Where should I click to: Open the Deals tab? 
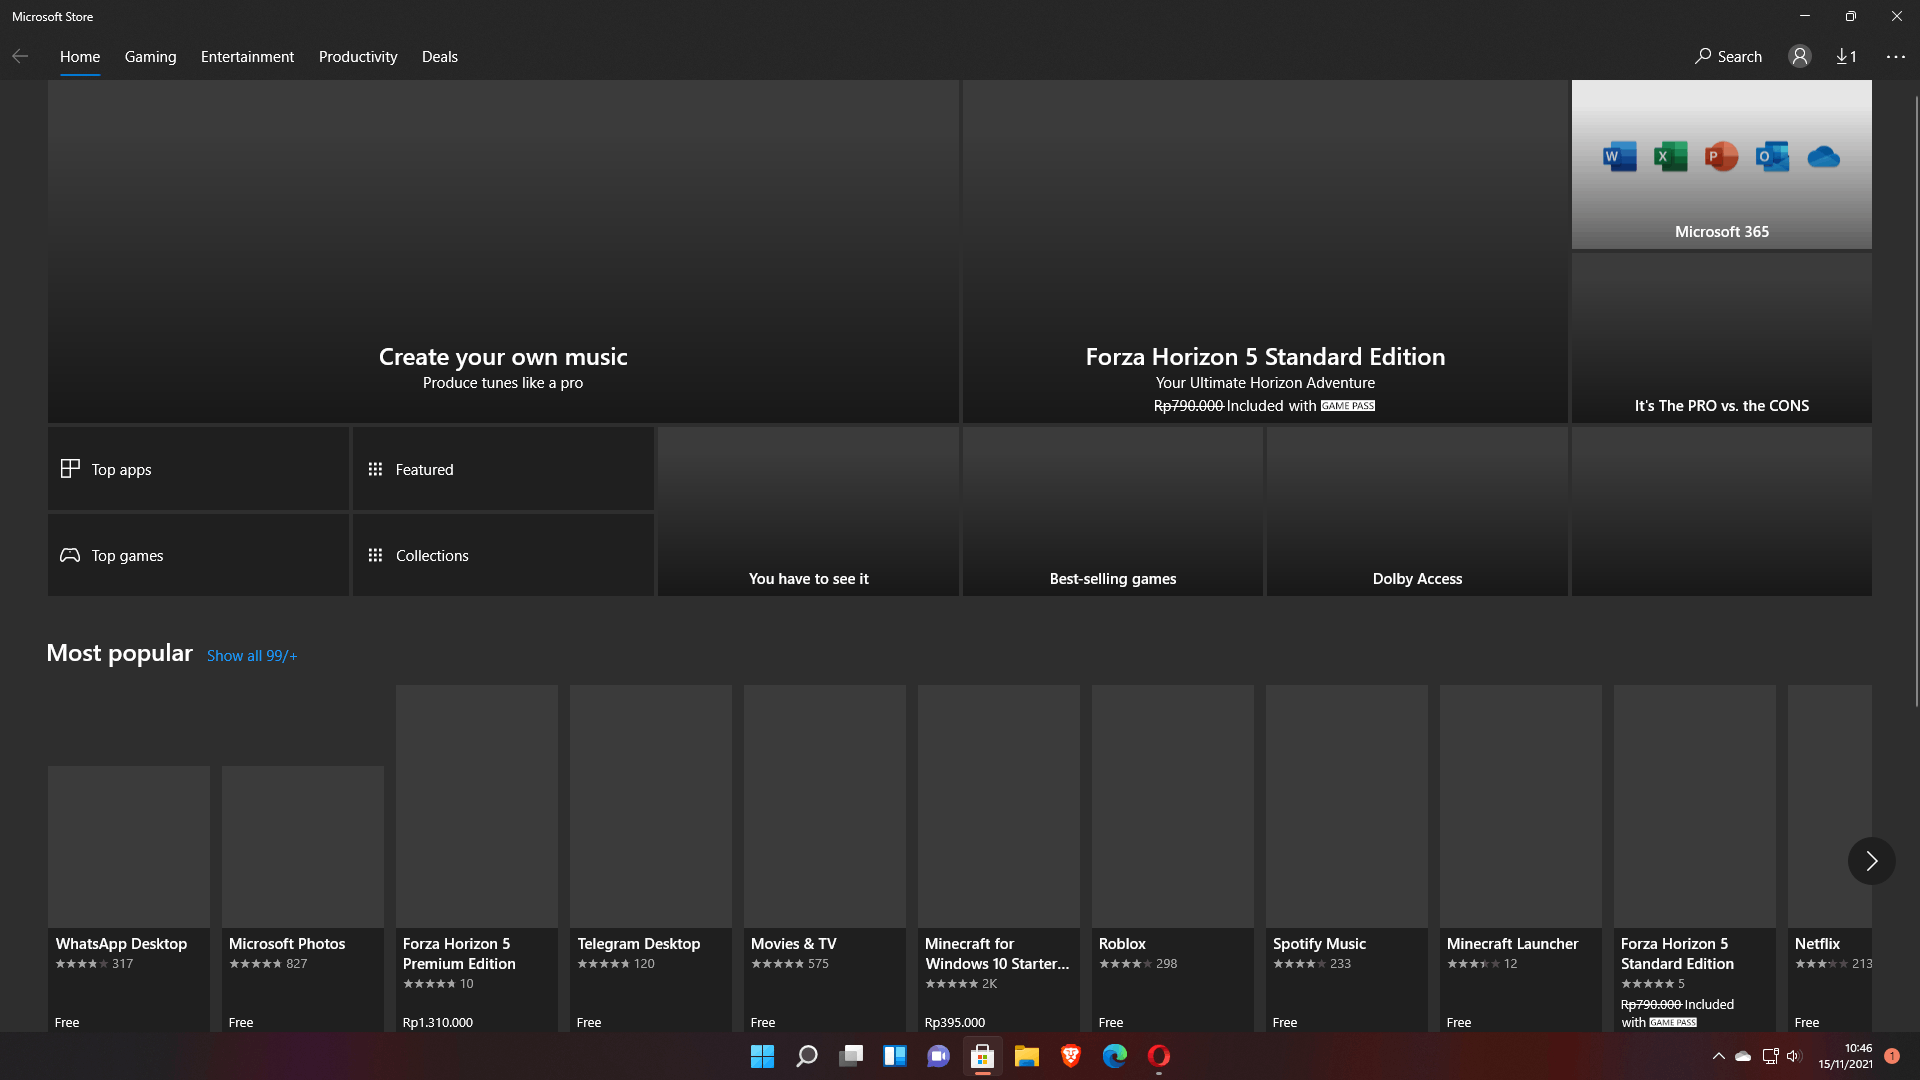tap(439, 57)
